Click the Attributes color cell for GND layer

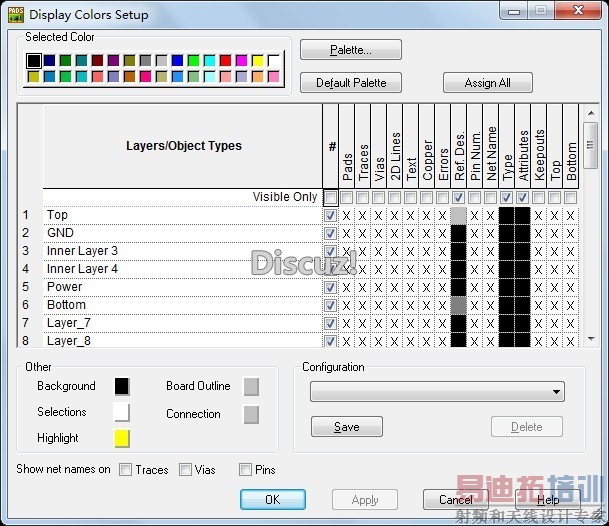522,233
